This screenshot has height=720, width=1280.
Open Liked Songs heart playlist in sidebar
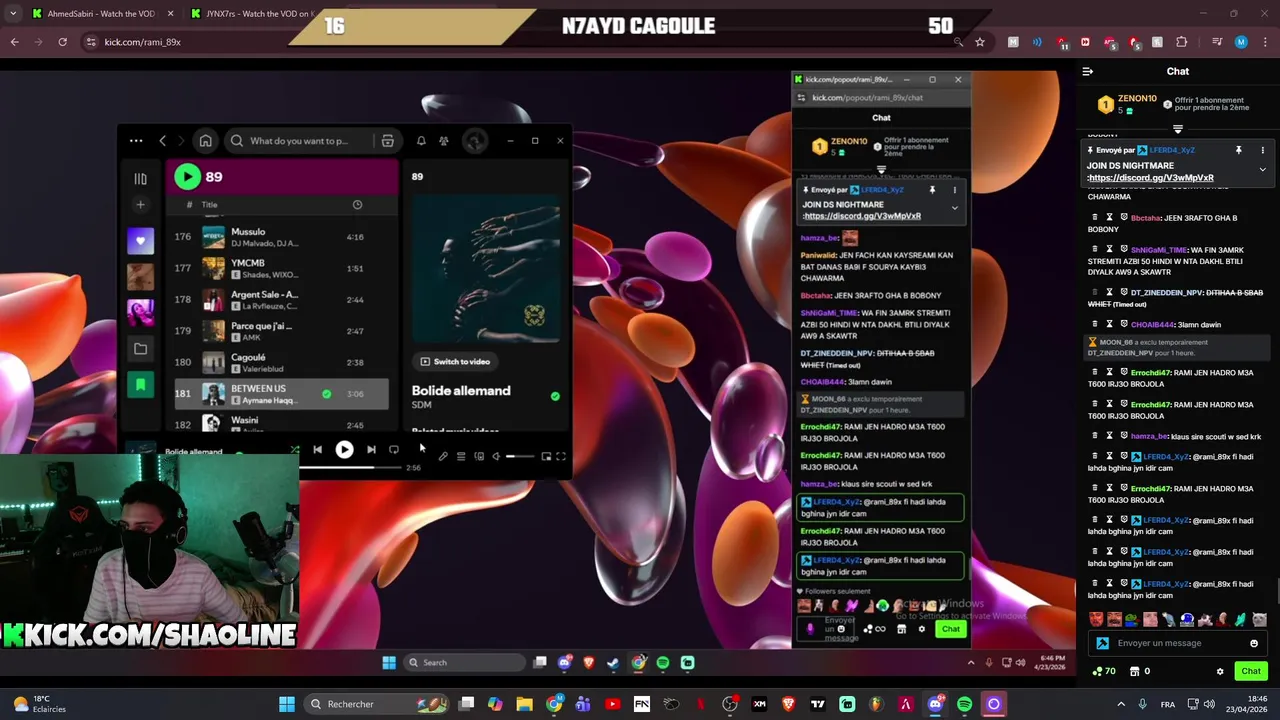[140, 240]
